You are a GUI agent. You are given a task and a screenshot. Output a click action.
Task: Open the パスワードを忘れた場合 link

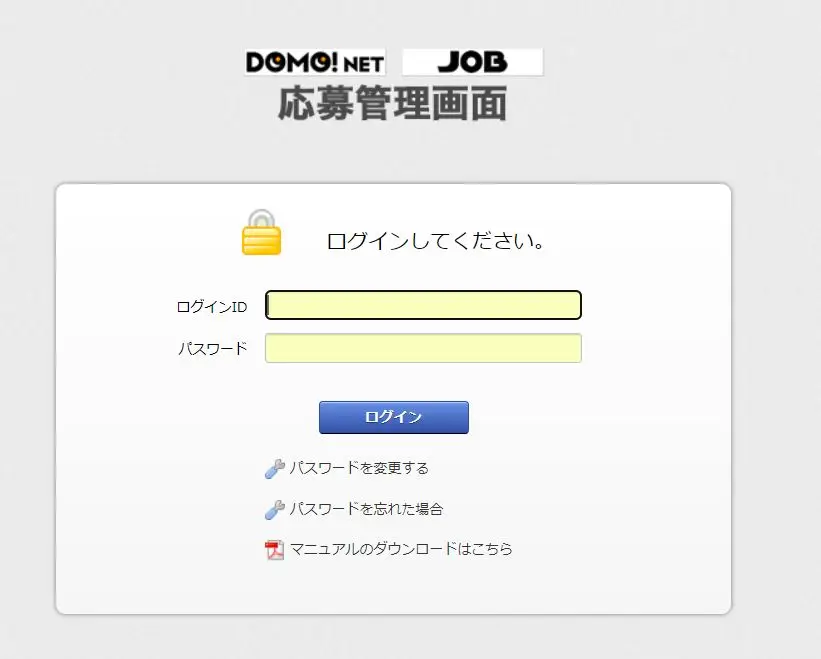(367, 509)
